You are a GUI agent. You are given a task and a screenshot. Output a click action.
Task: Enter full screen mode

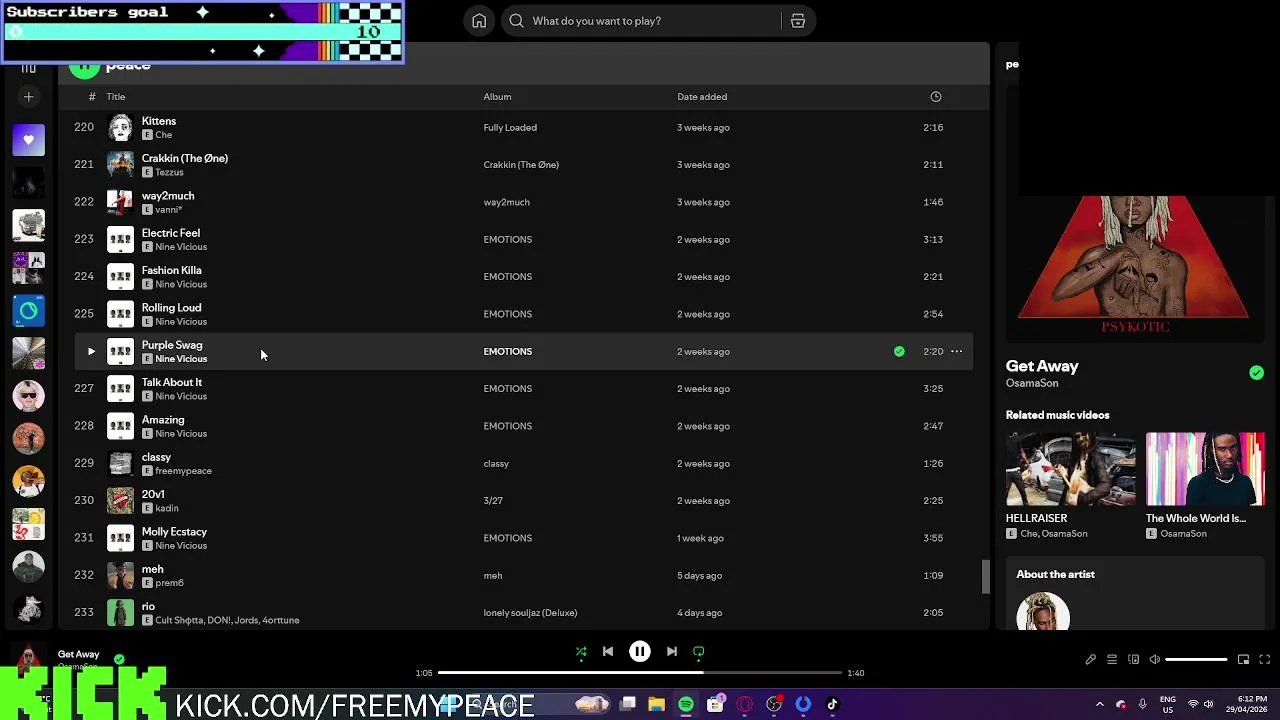coord(1265,660)
